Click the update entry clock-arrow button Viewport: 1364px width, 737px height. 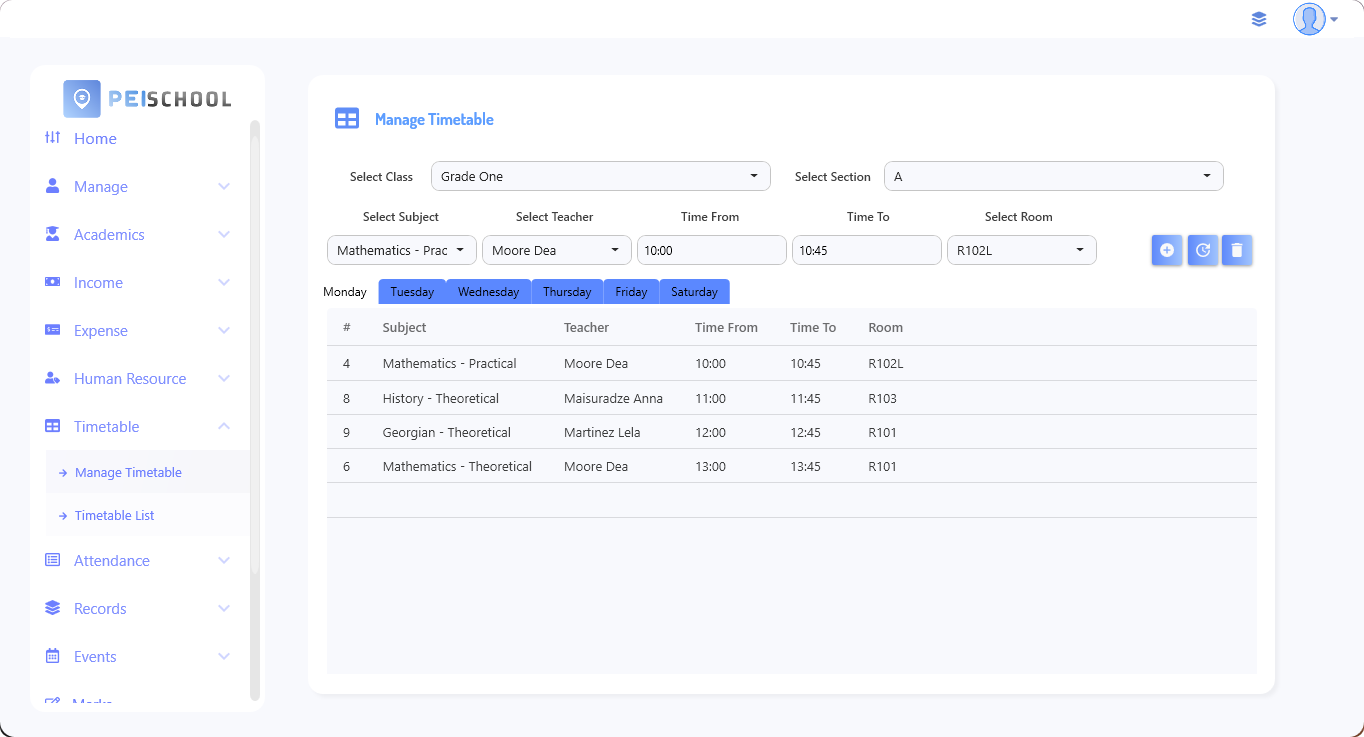(1202, 250)
